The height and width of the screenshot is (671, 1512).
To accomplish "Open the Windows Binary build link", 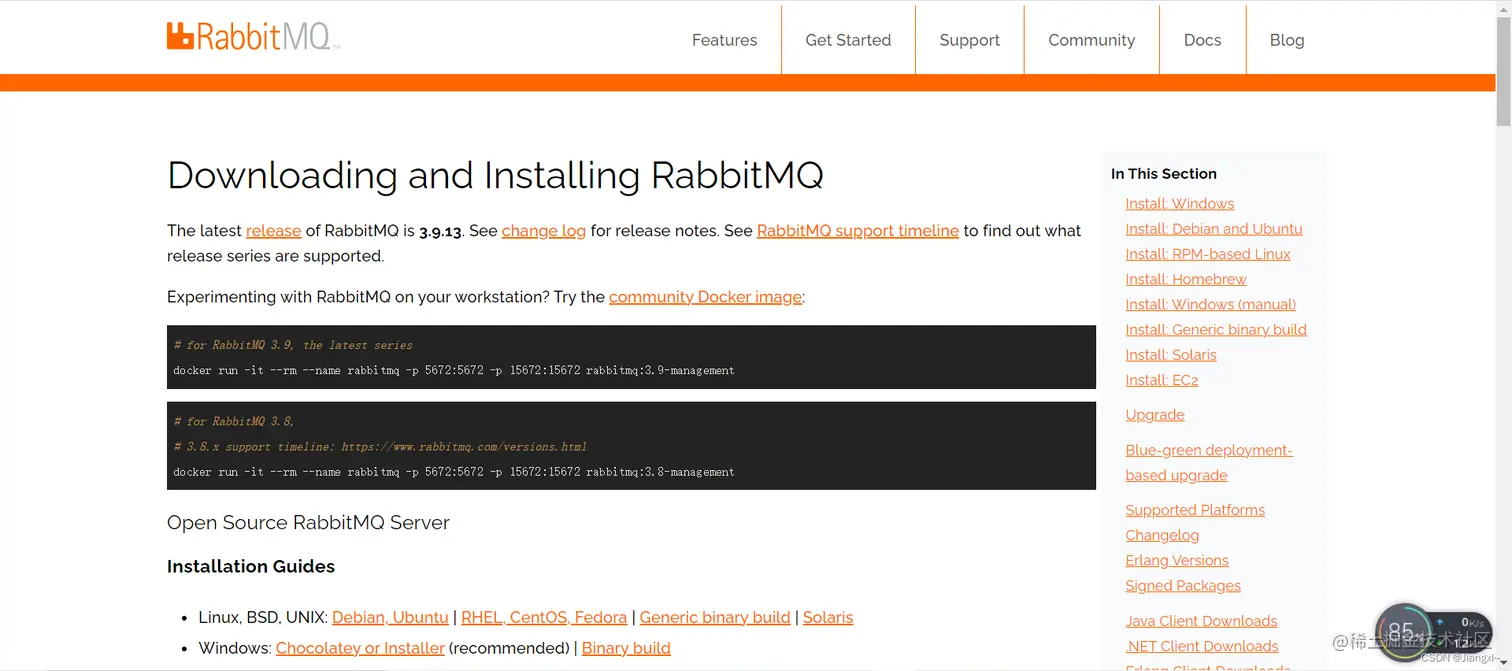I will click(626, 648).
